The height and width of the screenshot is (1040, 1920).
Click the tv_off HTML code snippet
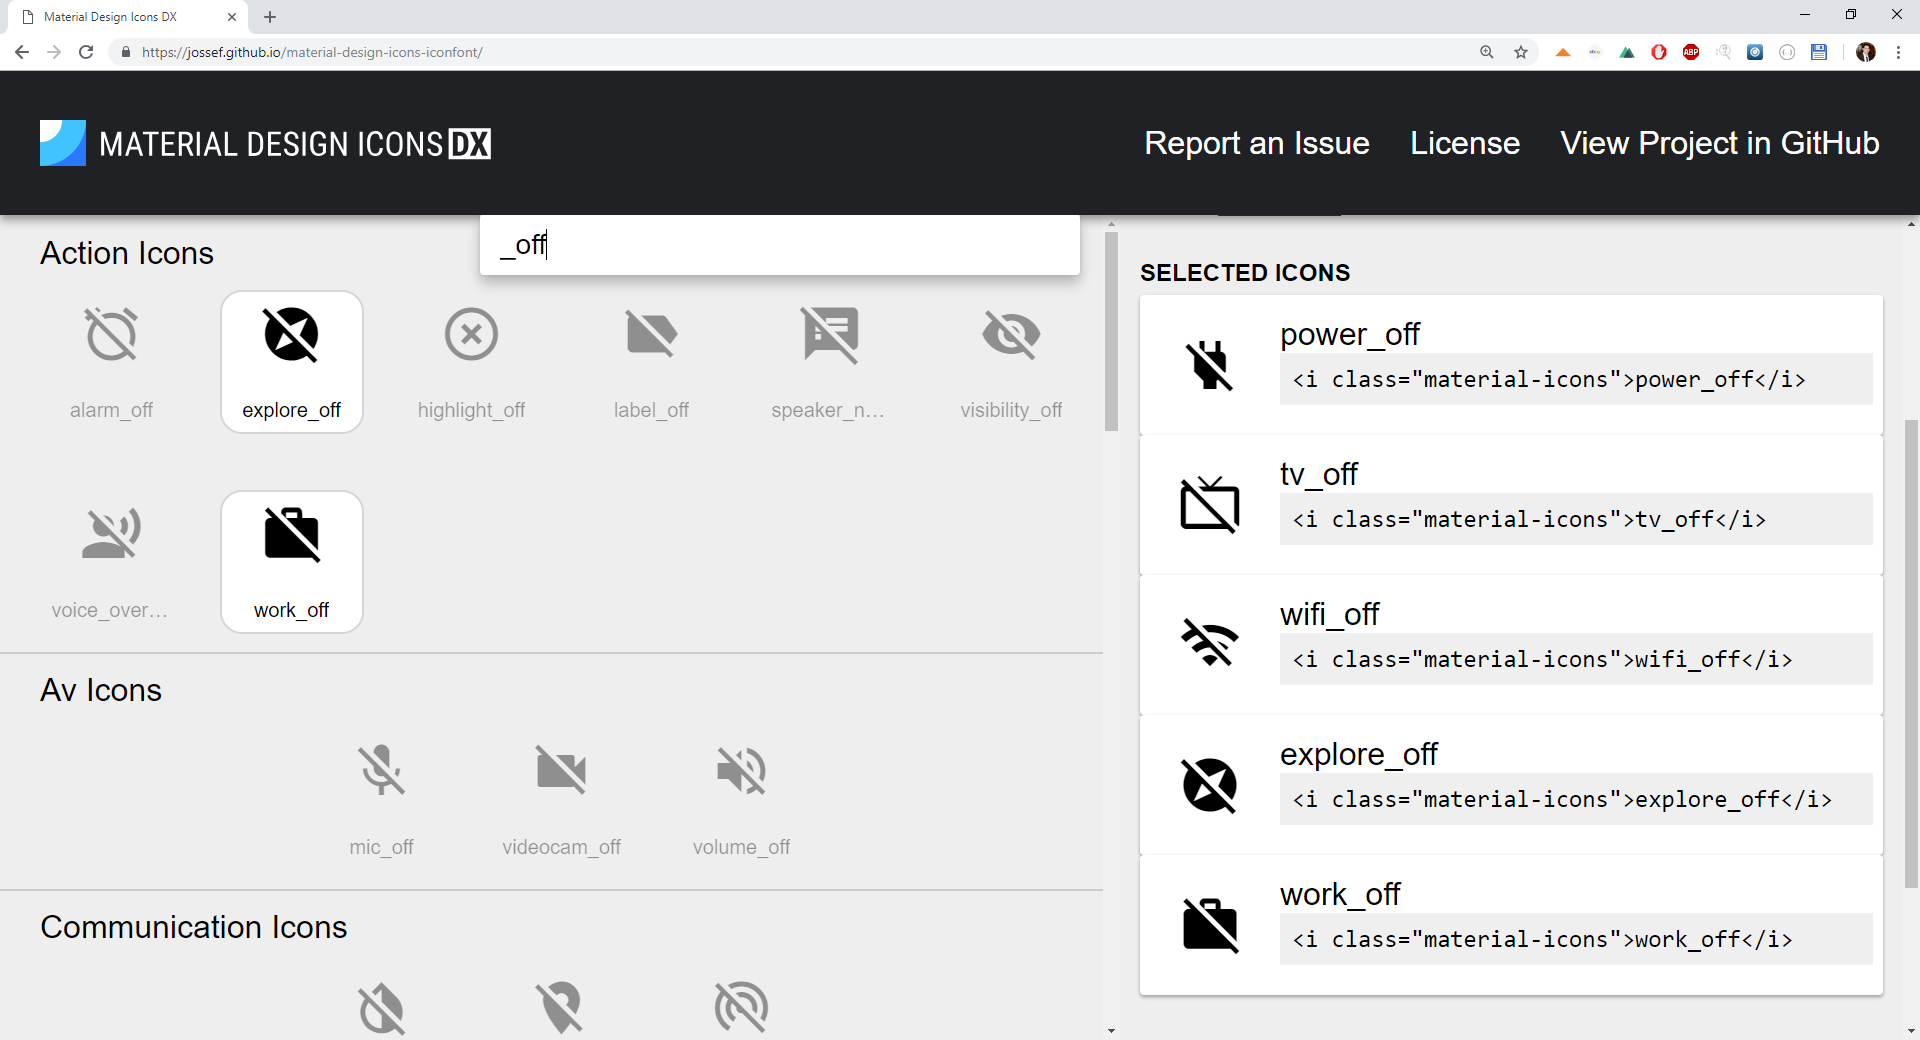click(1576, 519)
